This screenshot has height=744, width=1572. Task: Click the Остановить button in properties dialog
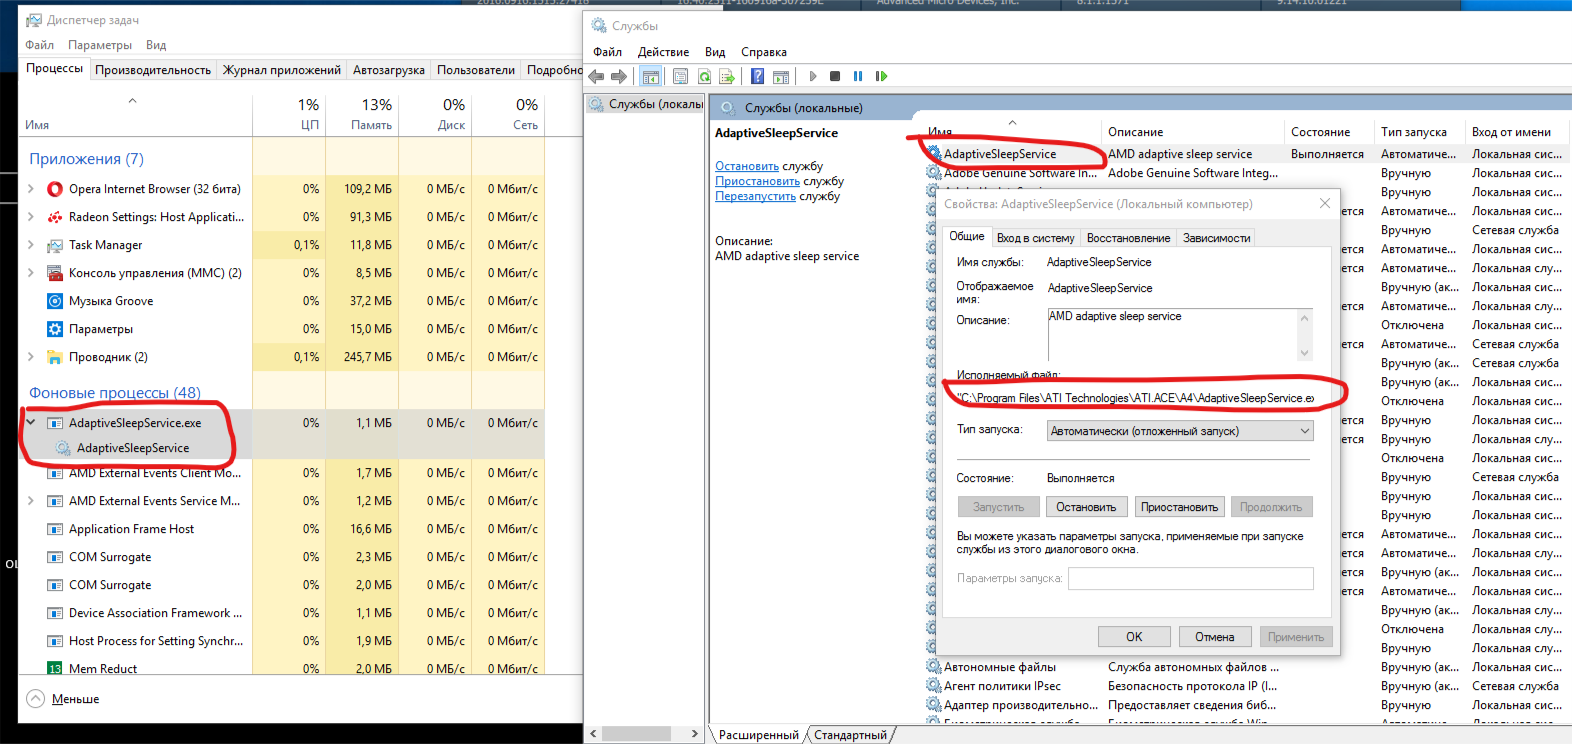(1086, 507)
